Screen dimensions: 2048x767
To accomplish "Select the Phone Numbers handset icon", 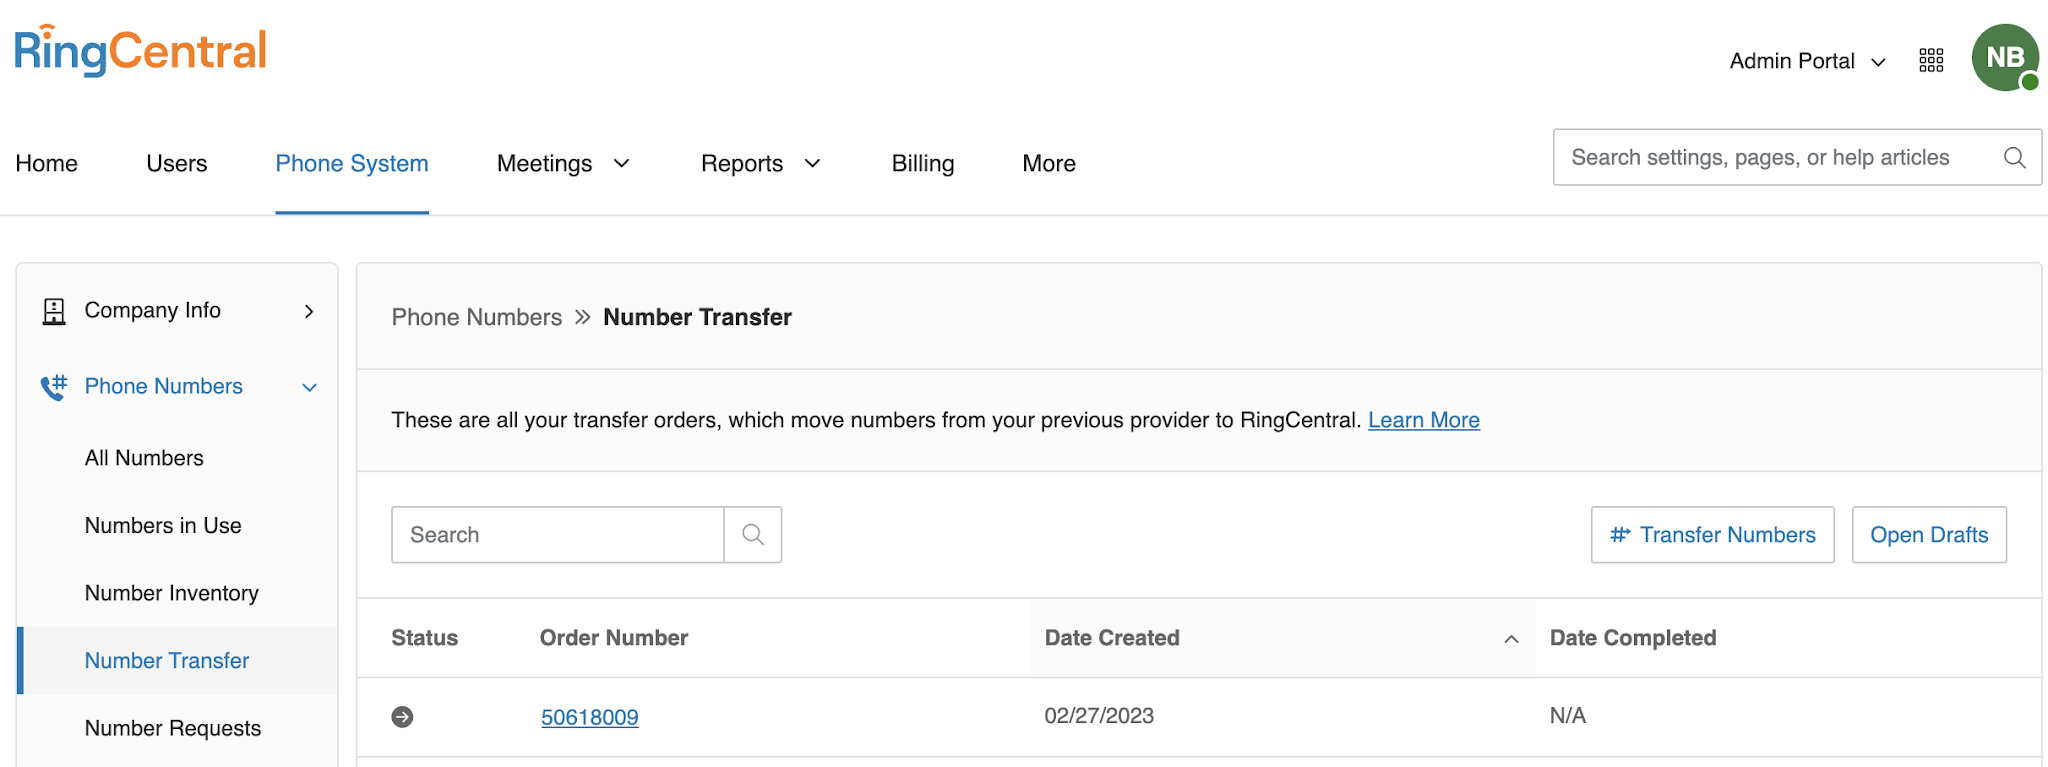I will coord(53,386).
